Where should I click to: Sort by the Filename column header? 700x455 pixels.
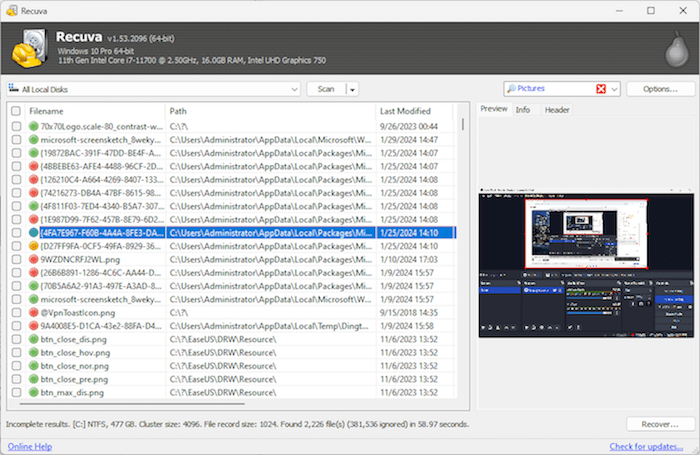coord(95,111)
